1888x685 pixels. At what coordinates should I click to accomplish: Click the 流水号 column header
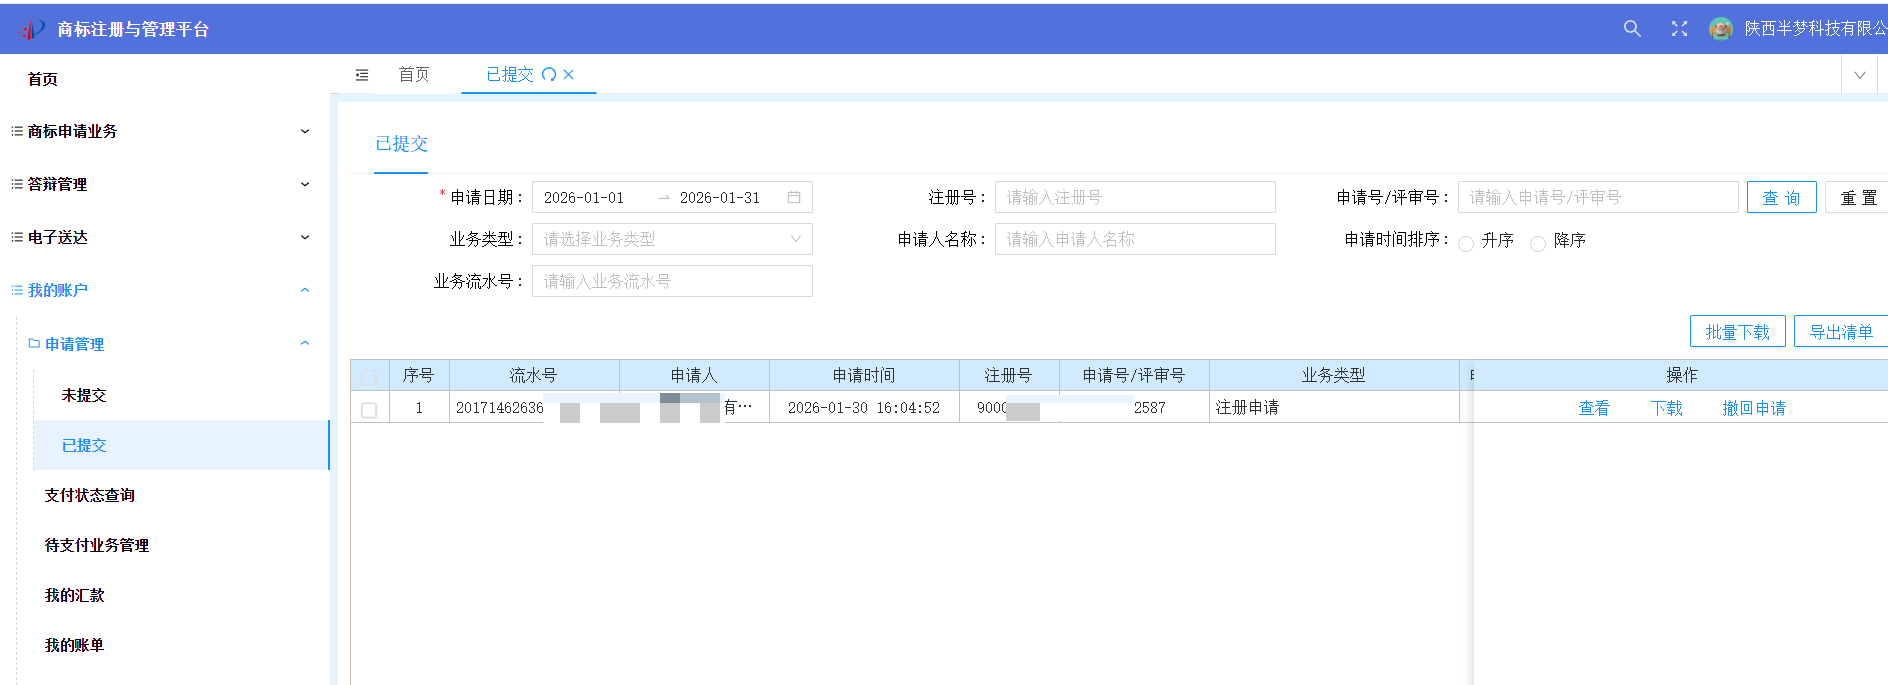click(534, 375)
